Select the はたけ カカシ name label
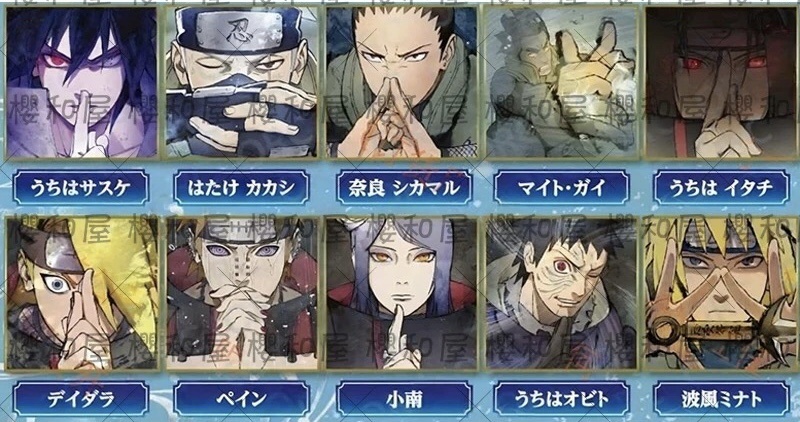800x422 pixels. 241,188
